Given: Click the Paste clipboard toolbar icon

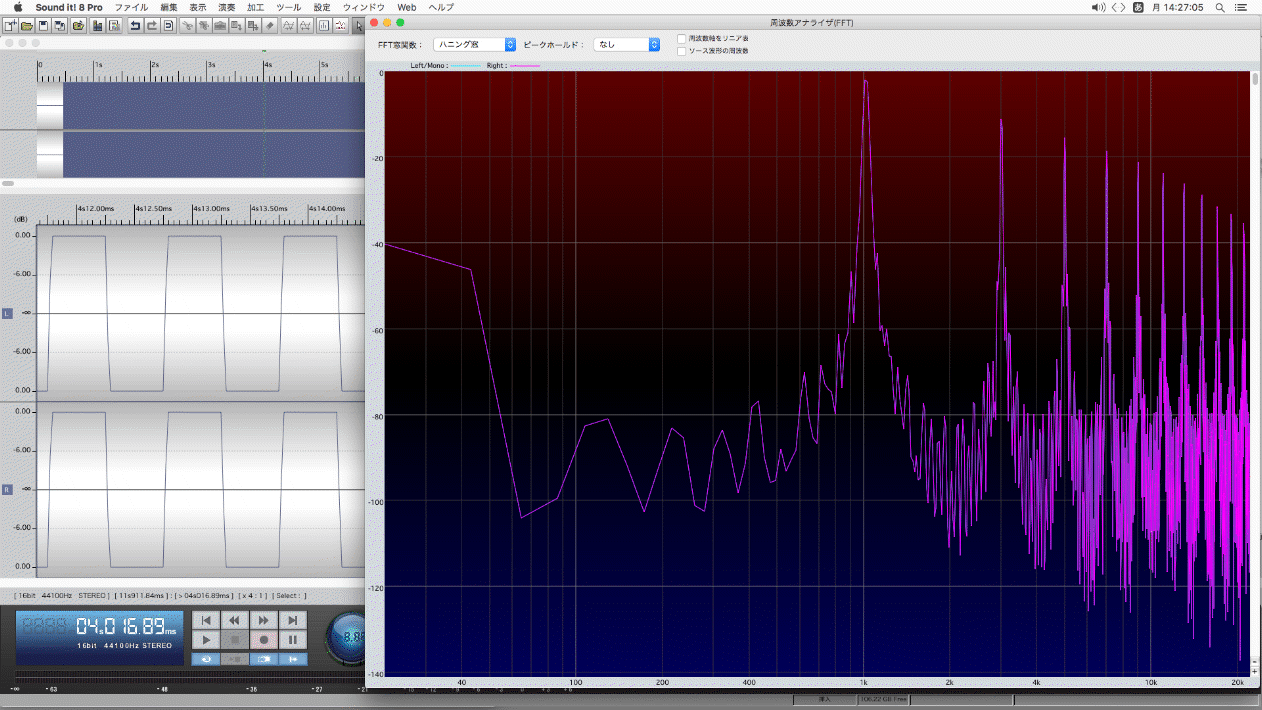Looking at the screenshot, I should 220,24.
